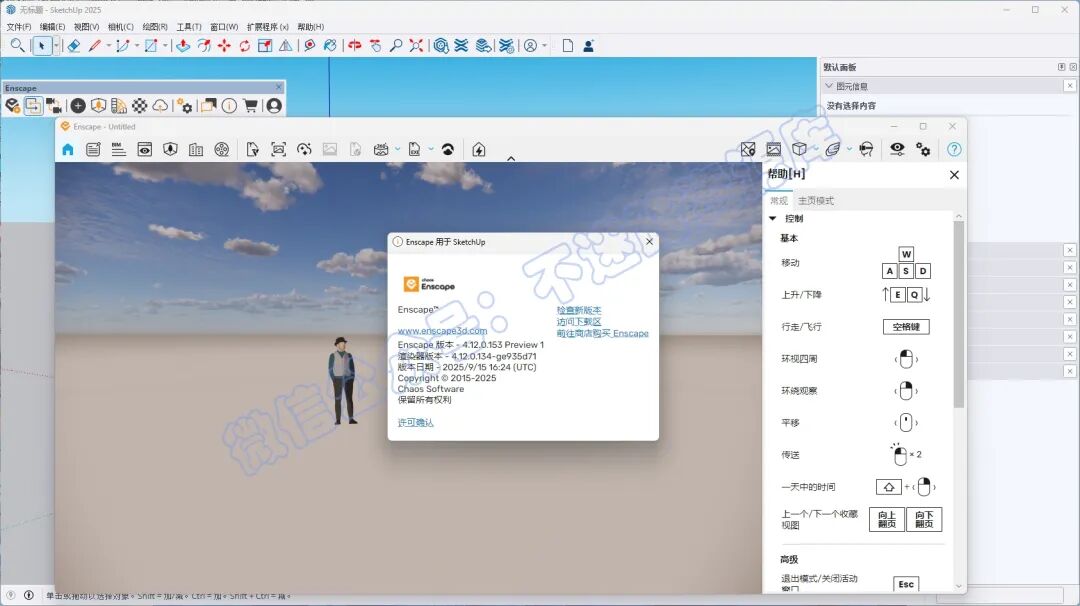
Task: Click Enscape toolbar About info icon
Action: 229,105
